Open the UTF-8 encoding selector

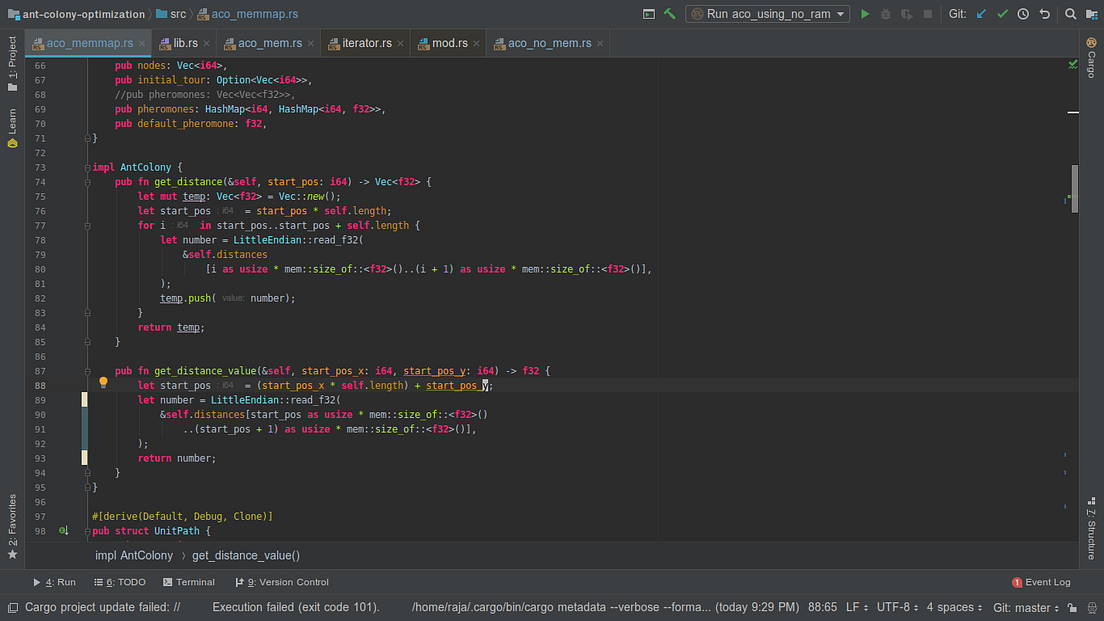[x=895, y=607]
